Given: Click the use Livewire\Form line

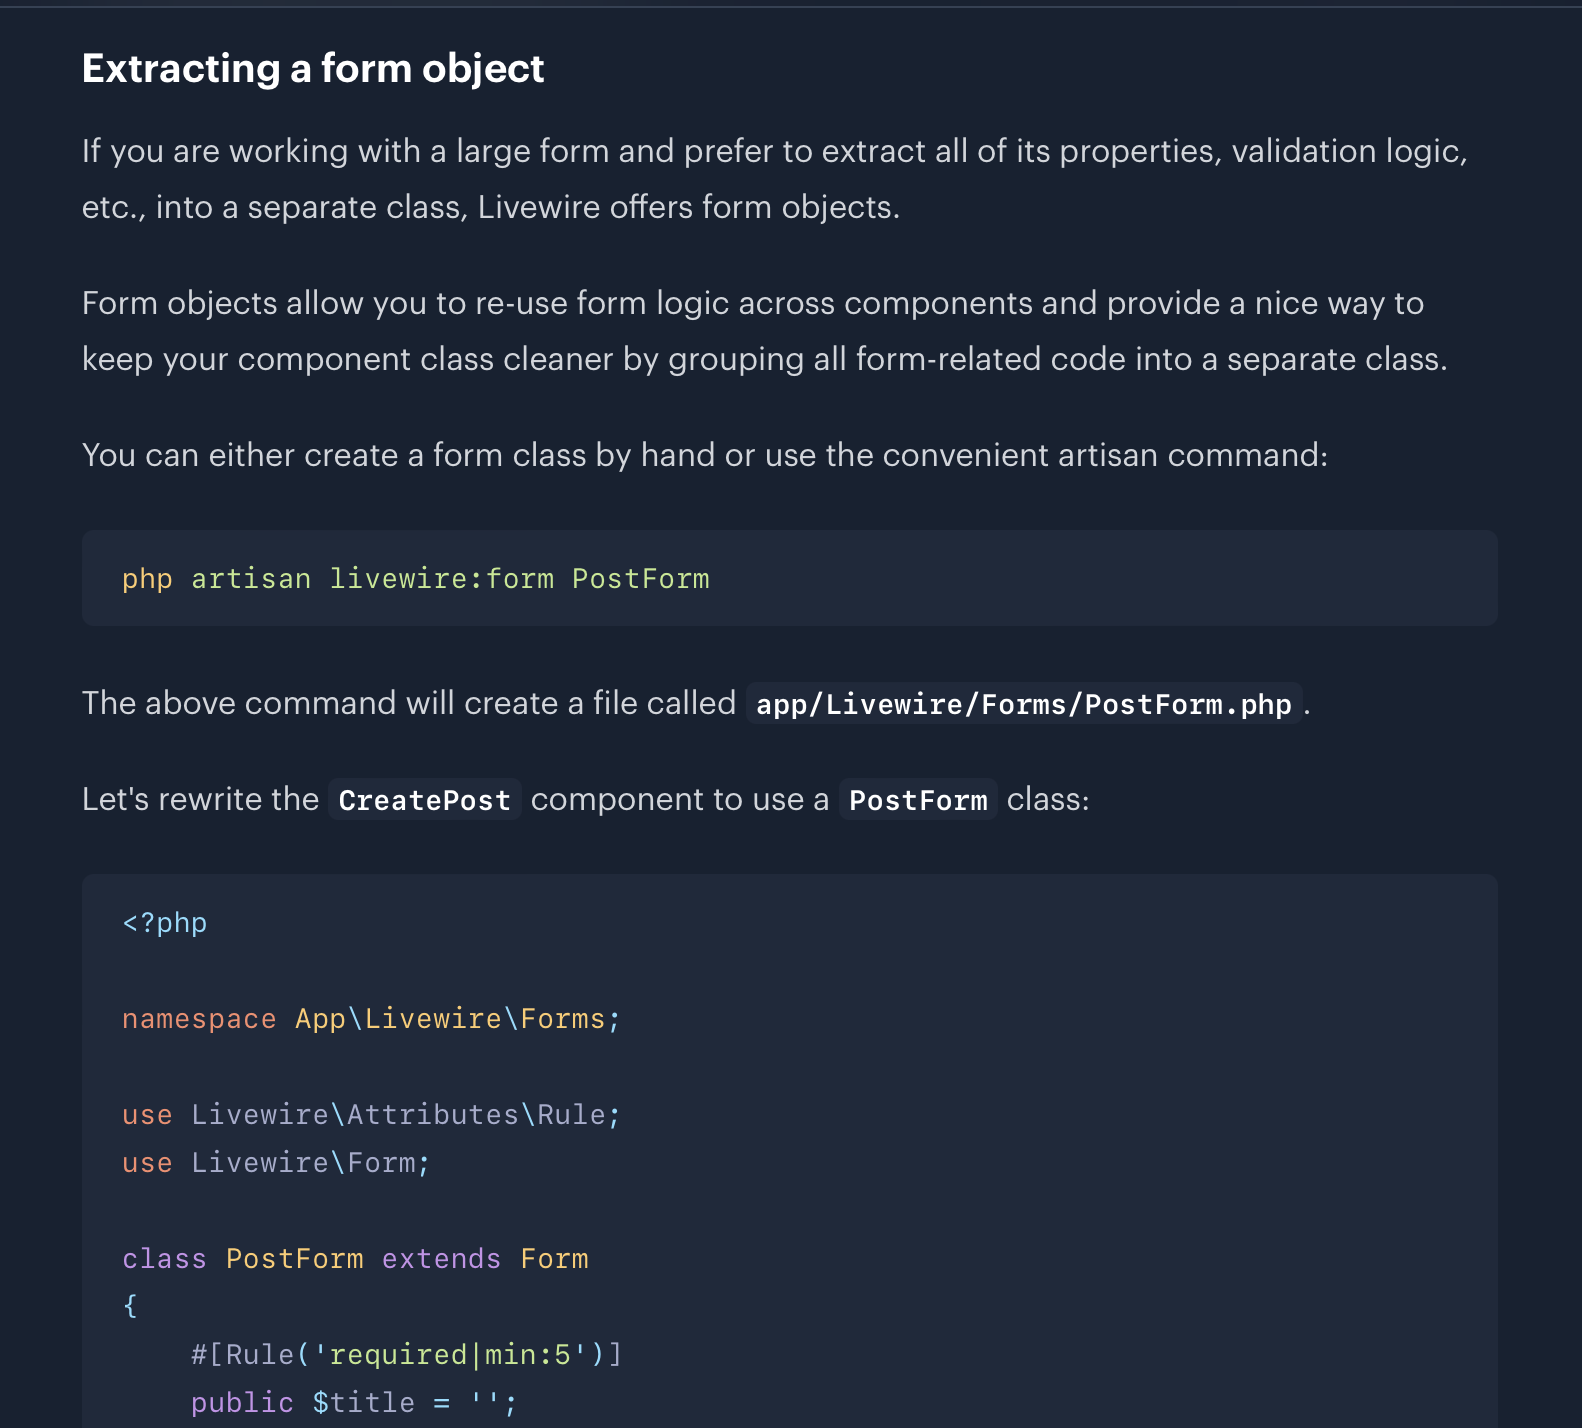Looking at the screenshot, I should click(276, 1163).
